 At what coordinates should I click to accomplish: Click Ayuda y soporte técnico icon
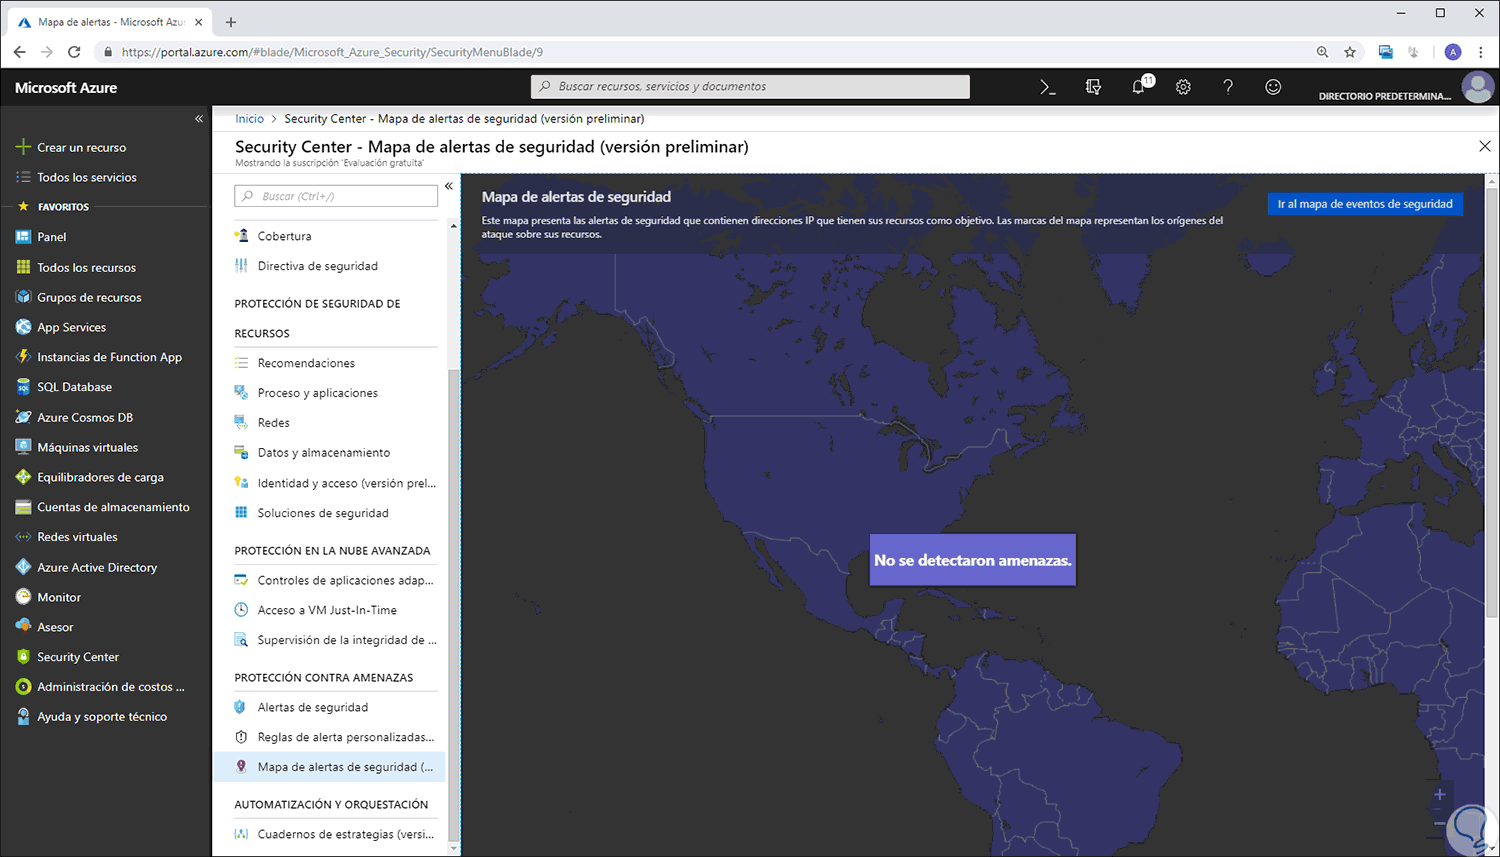click(23, 717)
